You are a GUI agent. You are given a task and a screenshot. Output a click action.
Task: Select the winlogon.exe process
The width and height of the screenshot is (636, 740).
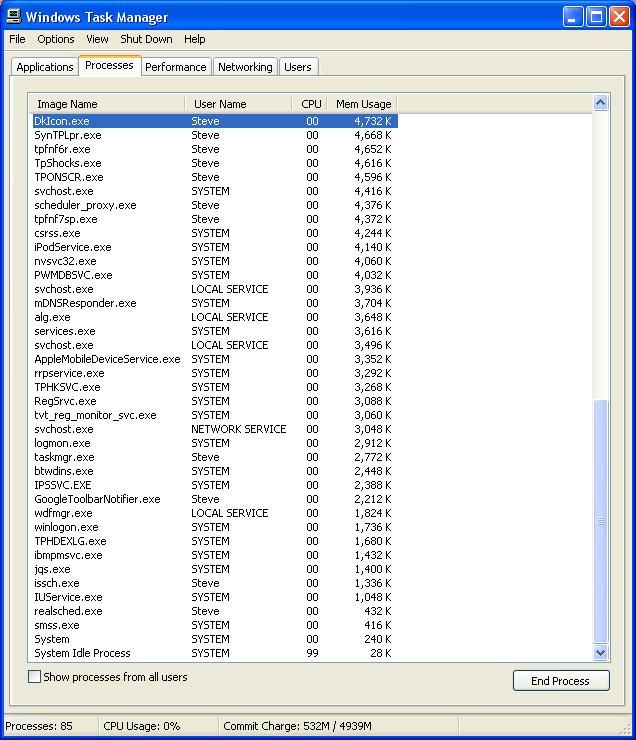click(215, 527)
